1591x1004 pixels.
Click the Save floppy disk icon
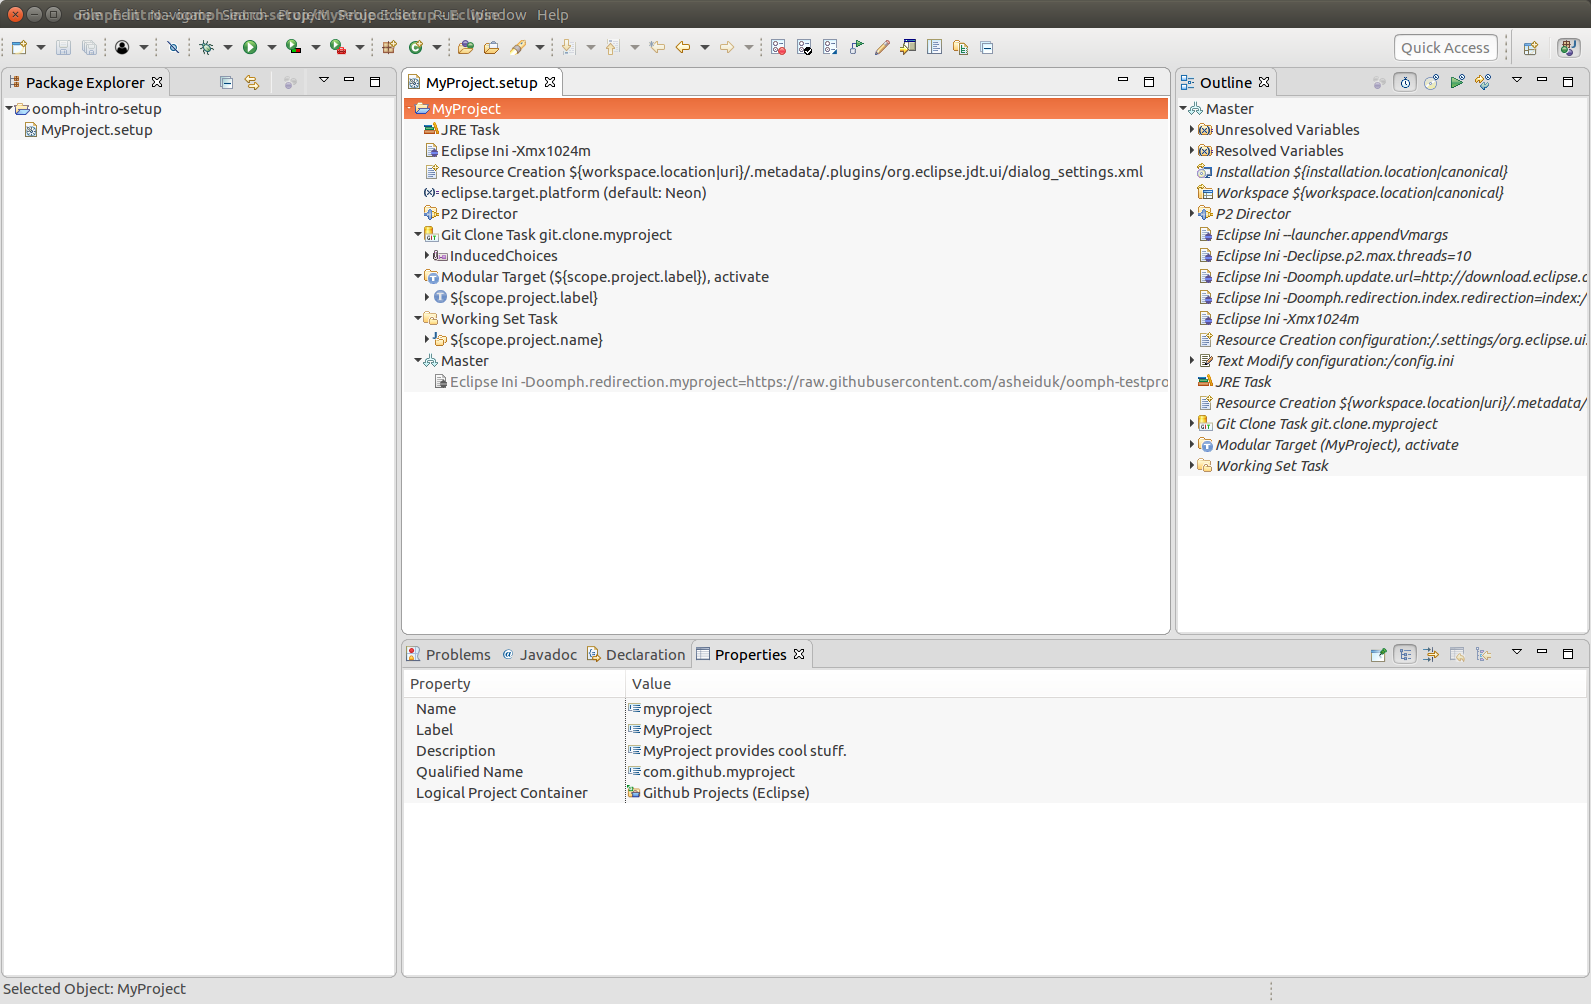coord(63,47)
